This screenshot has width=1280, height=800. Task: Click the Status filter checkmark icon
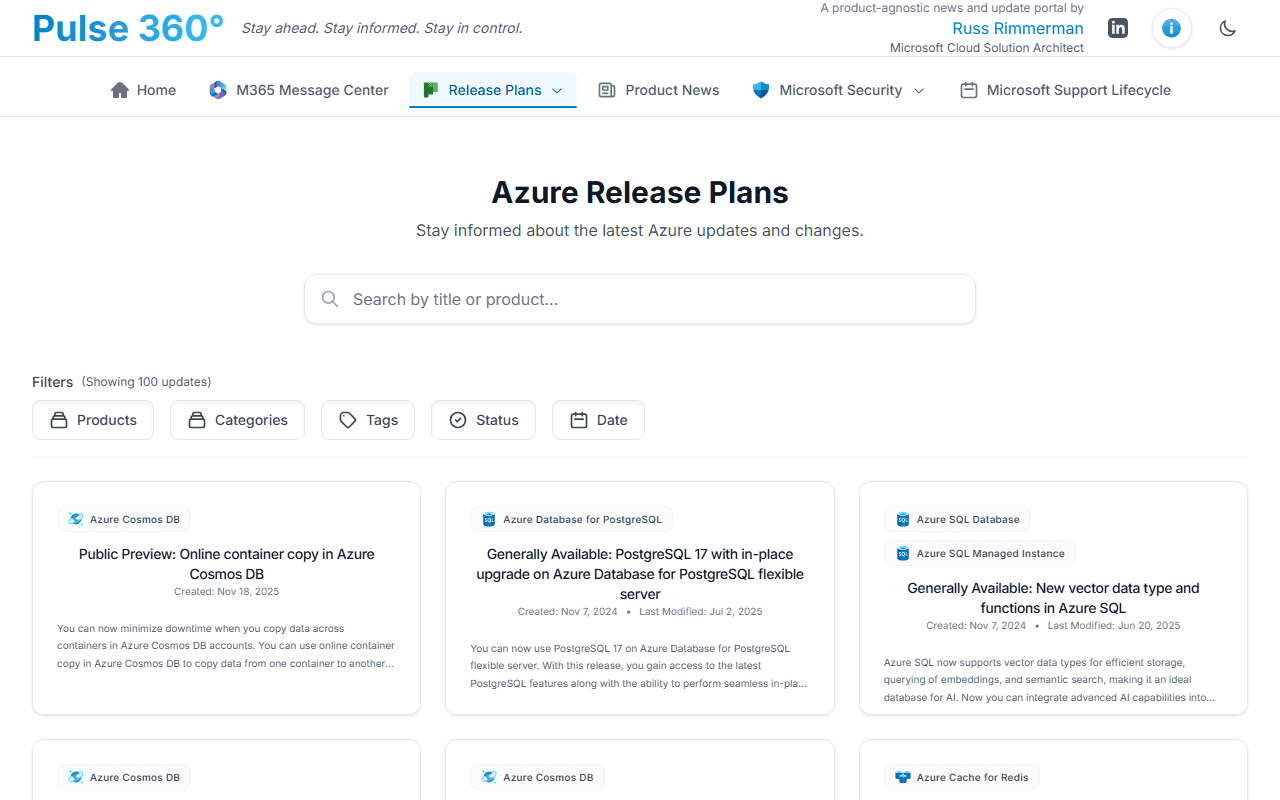[458, 420]
